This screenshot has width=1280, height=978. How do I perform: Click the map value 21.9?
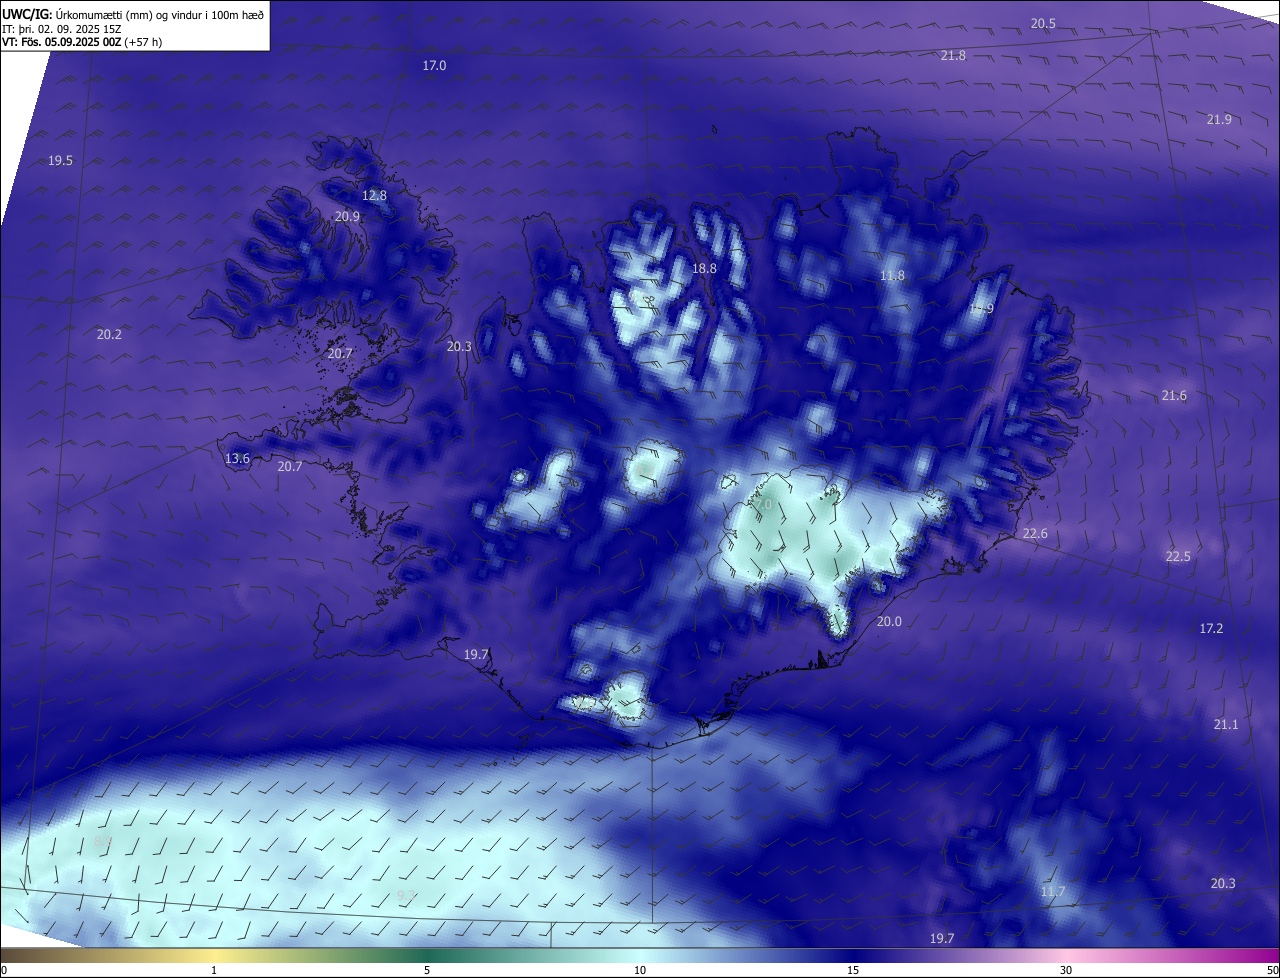[x=1219, y=119]
